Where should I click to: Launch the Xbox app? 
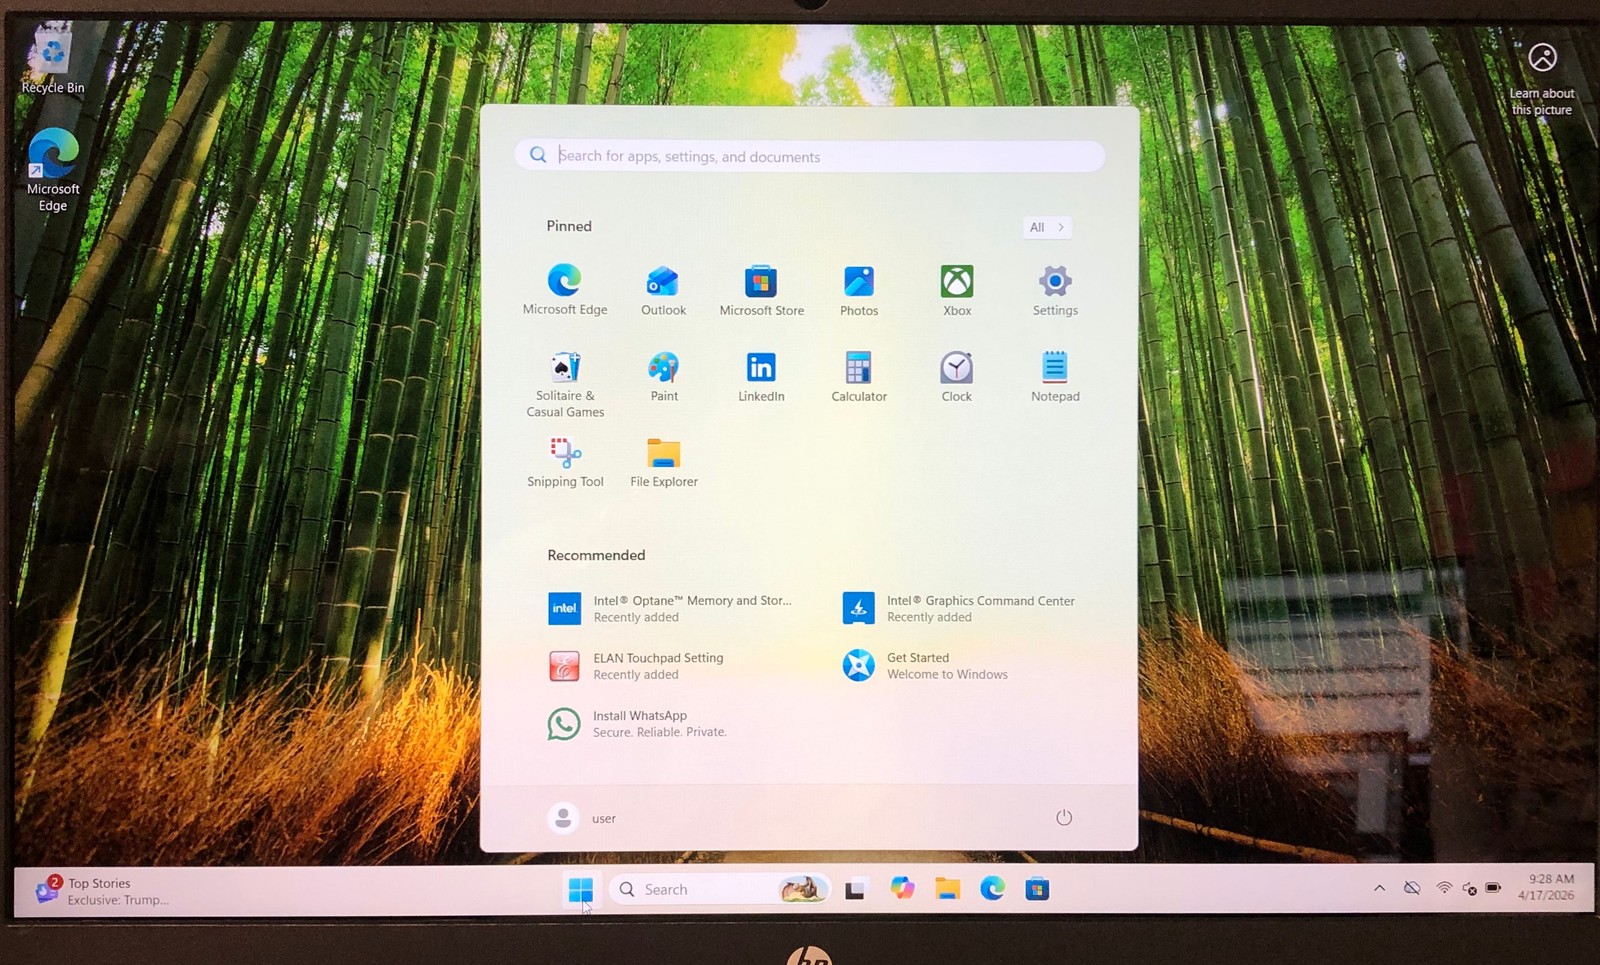[957, 291]
